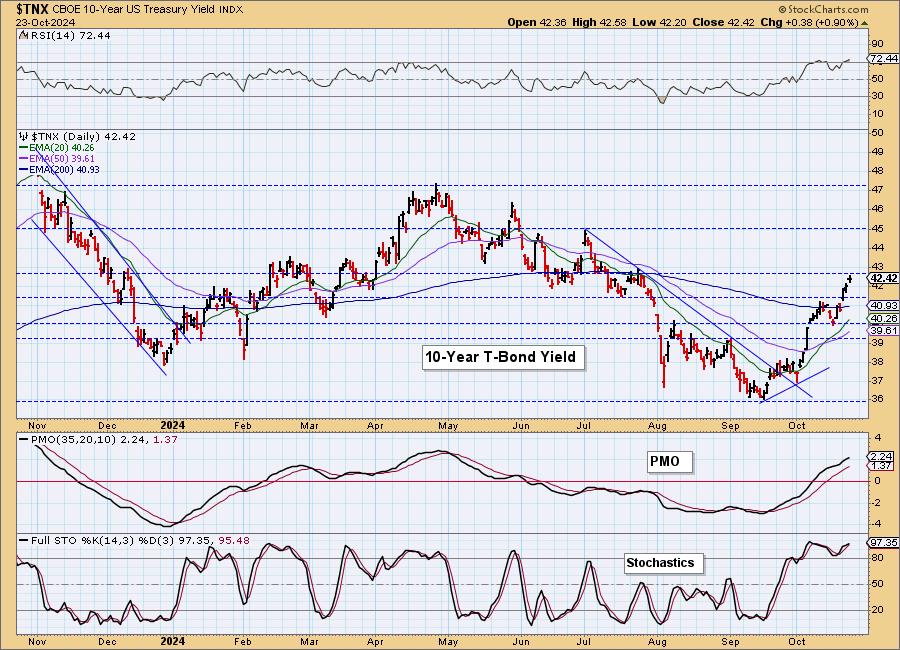Click the Aug label on price axis
This screenshot has width=900, height=650.
coord(657,426)
